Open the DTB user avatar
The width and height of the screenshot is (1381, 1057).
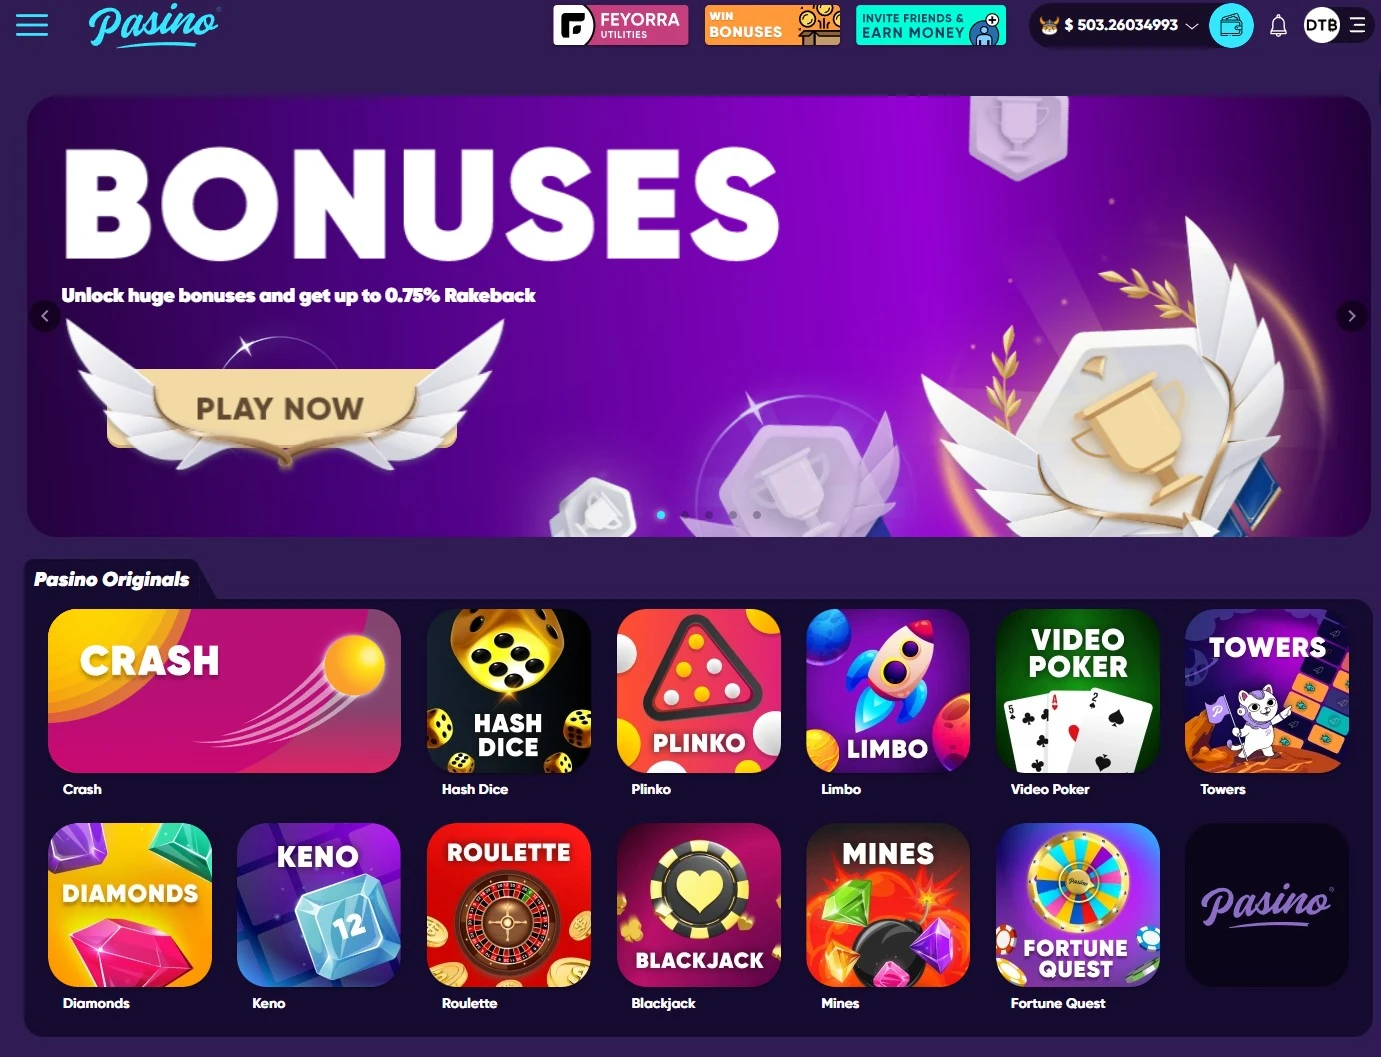click(x=1321, y=25)
